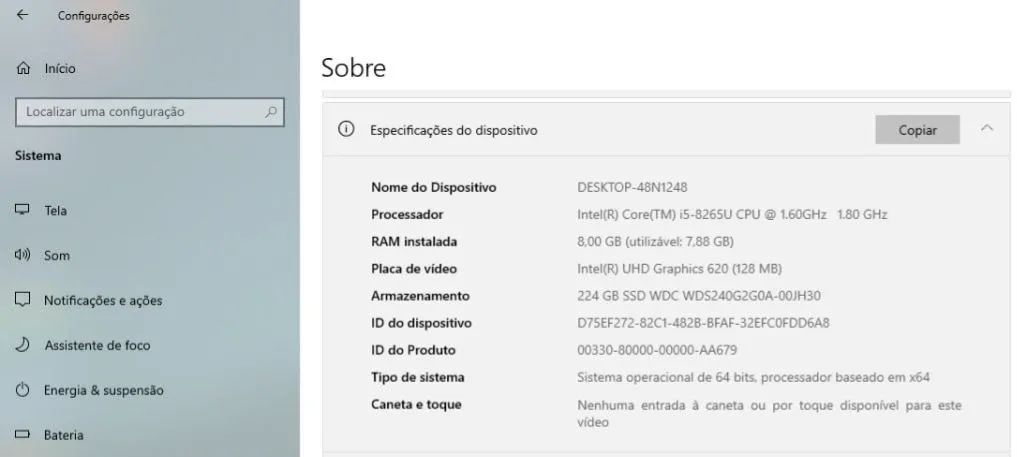This screenshot has height=457, width=1017.
Task: Open the Início settings home
Action: pyautogui.click(x=60, y=68)
